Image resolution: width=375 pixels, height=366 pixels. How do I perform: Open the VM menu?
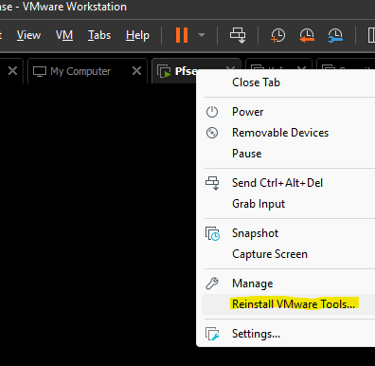click(64, 35)
